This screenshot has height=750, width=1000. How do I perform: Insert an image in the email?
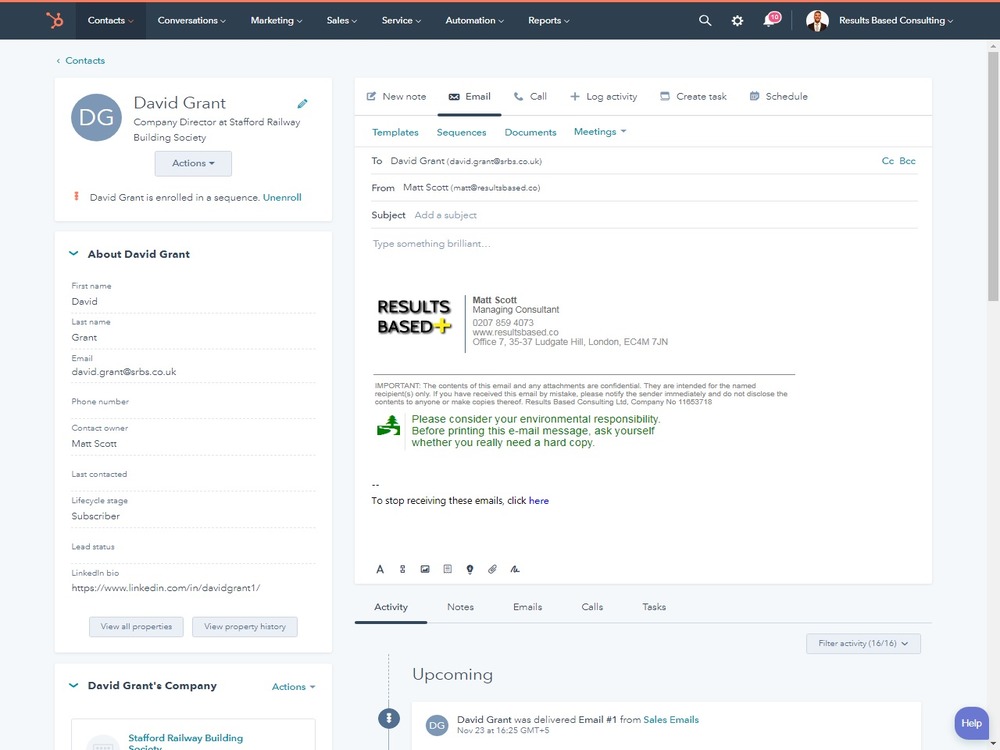(x=425, y=570)
